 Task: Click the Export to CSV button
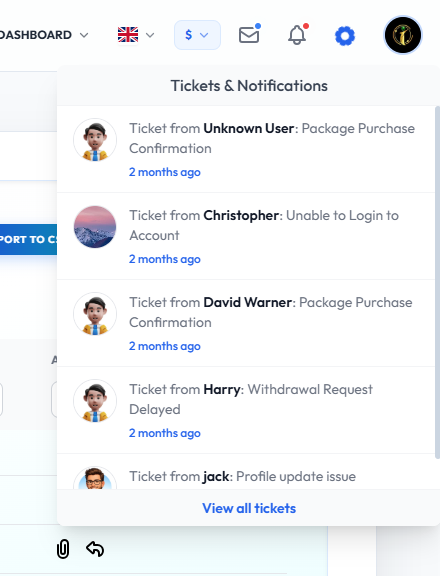(x=28, y=239)
